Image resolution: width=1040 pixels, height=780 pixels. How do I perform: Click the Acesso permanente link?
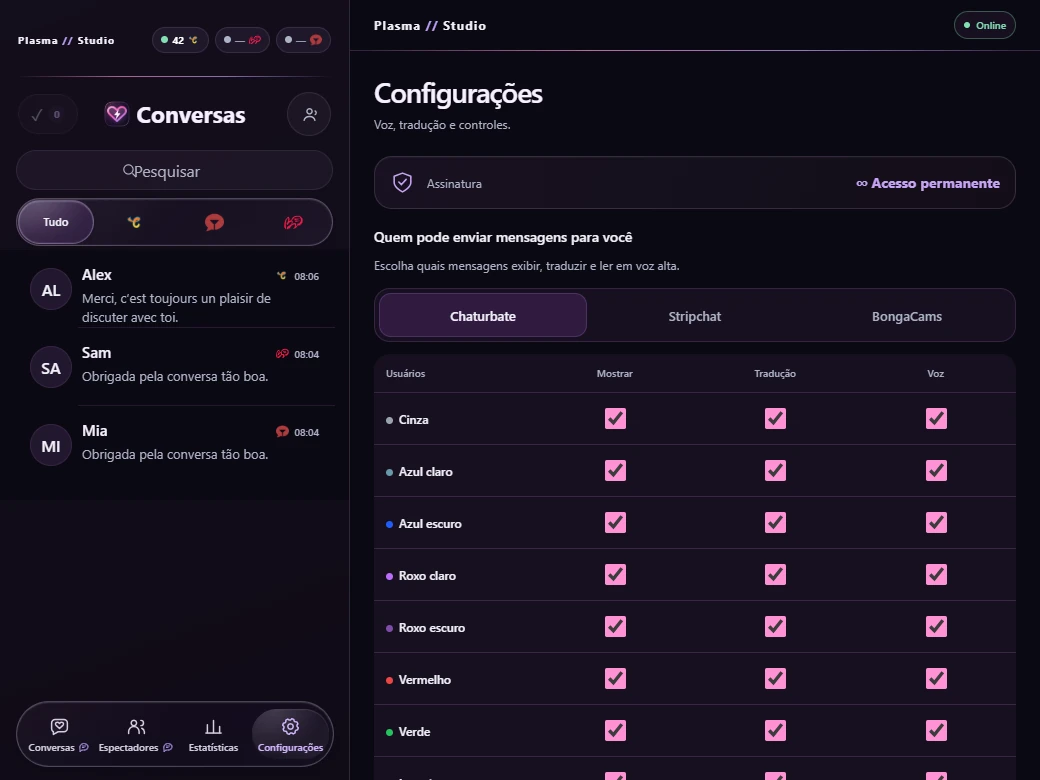928,183
